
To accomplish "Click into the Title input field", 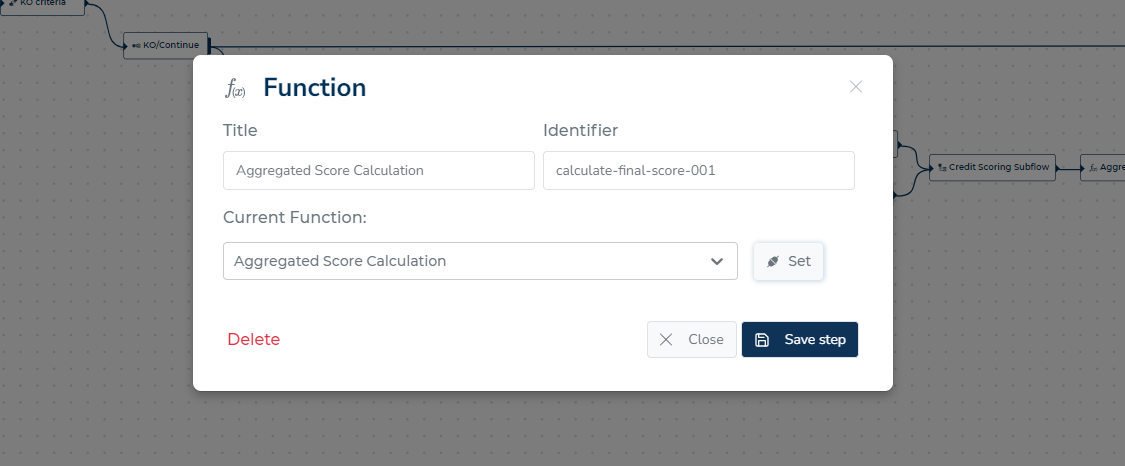I will (x=379, y=171).
